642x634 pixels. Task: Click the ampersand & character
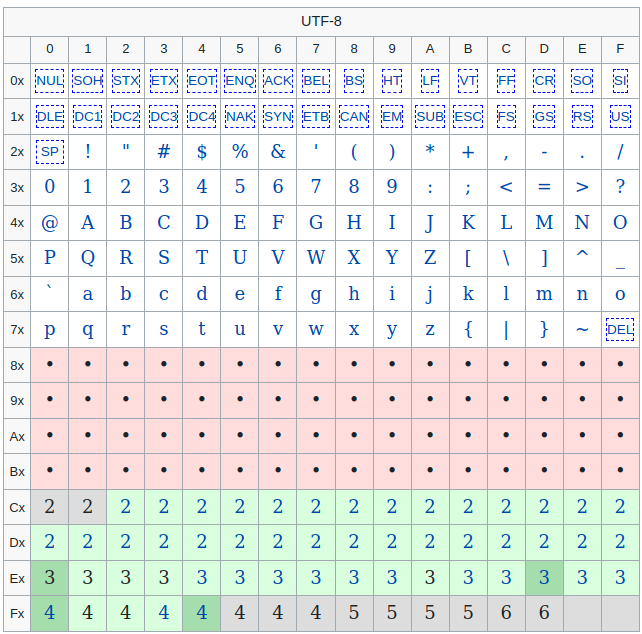(278, 152)
